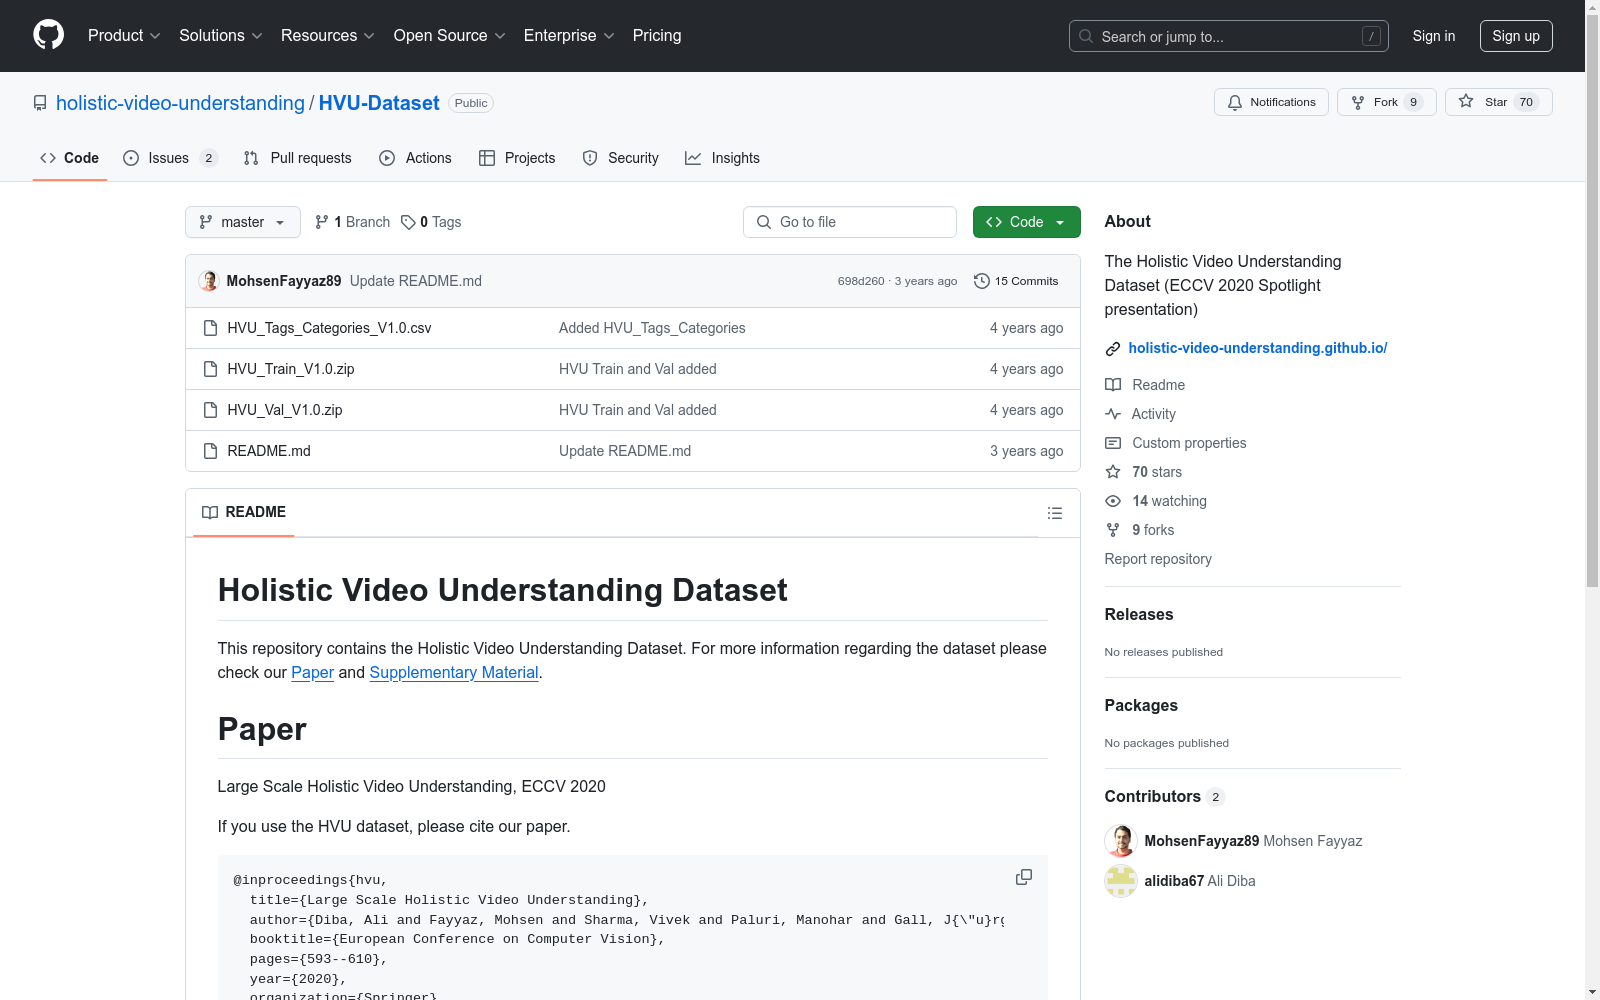
Task: Open file HVU_Train_V1.0.zip
Action: tap(291, 369)
